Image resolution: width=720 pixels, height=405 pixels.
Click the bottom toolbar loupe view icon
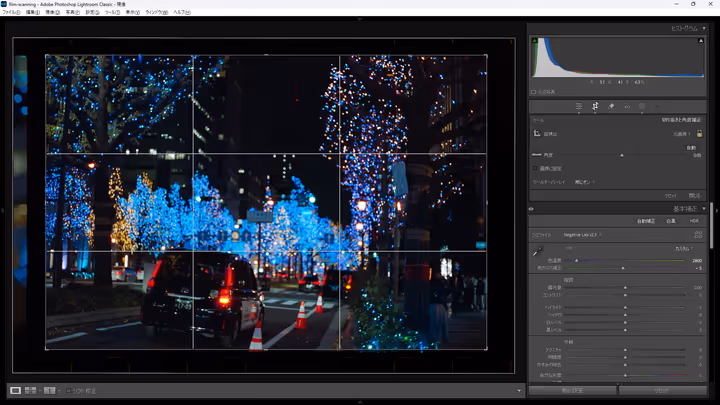(x=16, y=390)
